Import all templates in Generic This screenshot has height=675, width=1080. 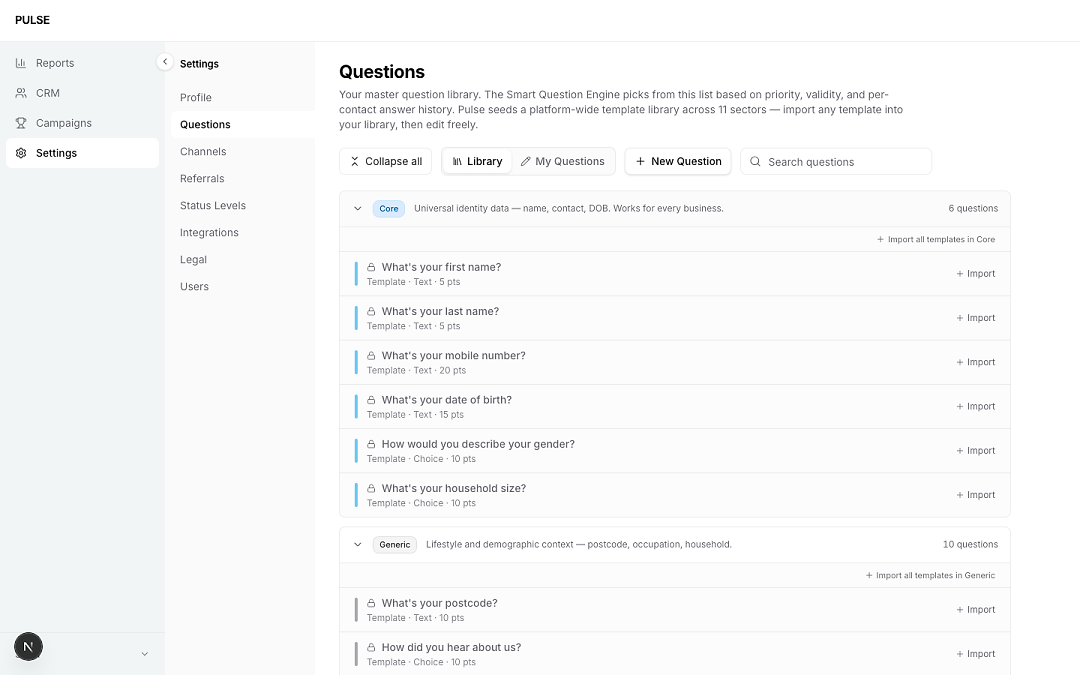click(930, 576)
